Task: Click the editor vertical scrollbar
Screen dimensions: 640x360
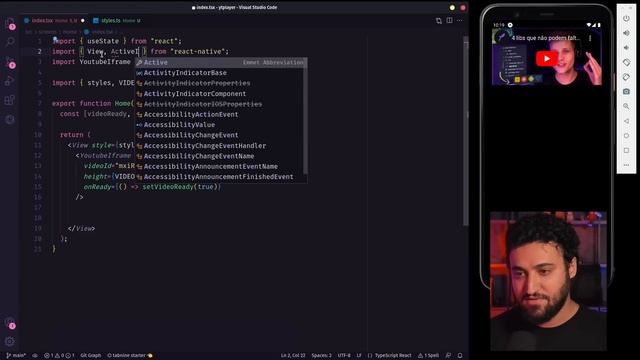Action: (466, 131)
